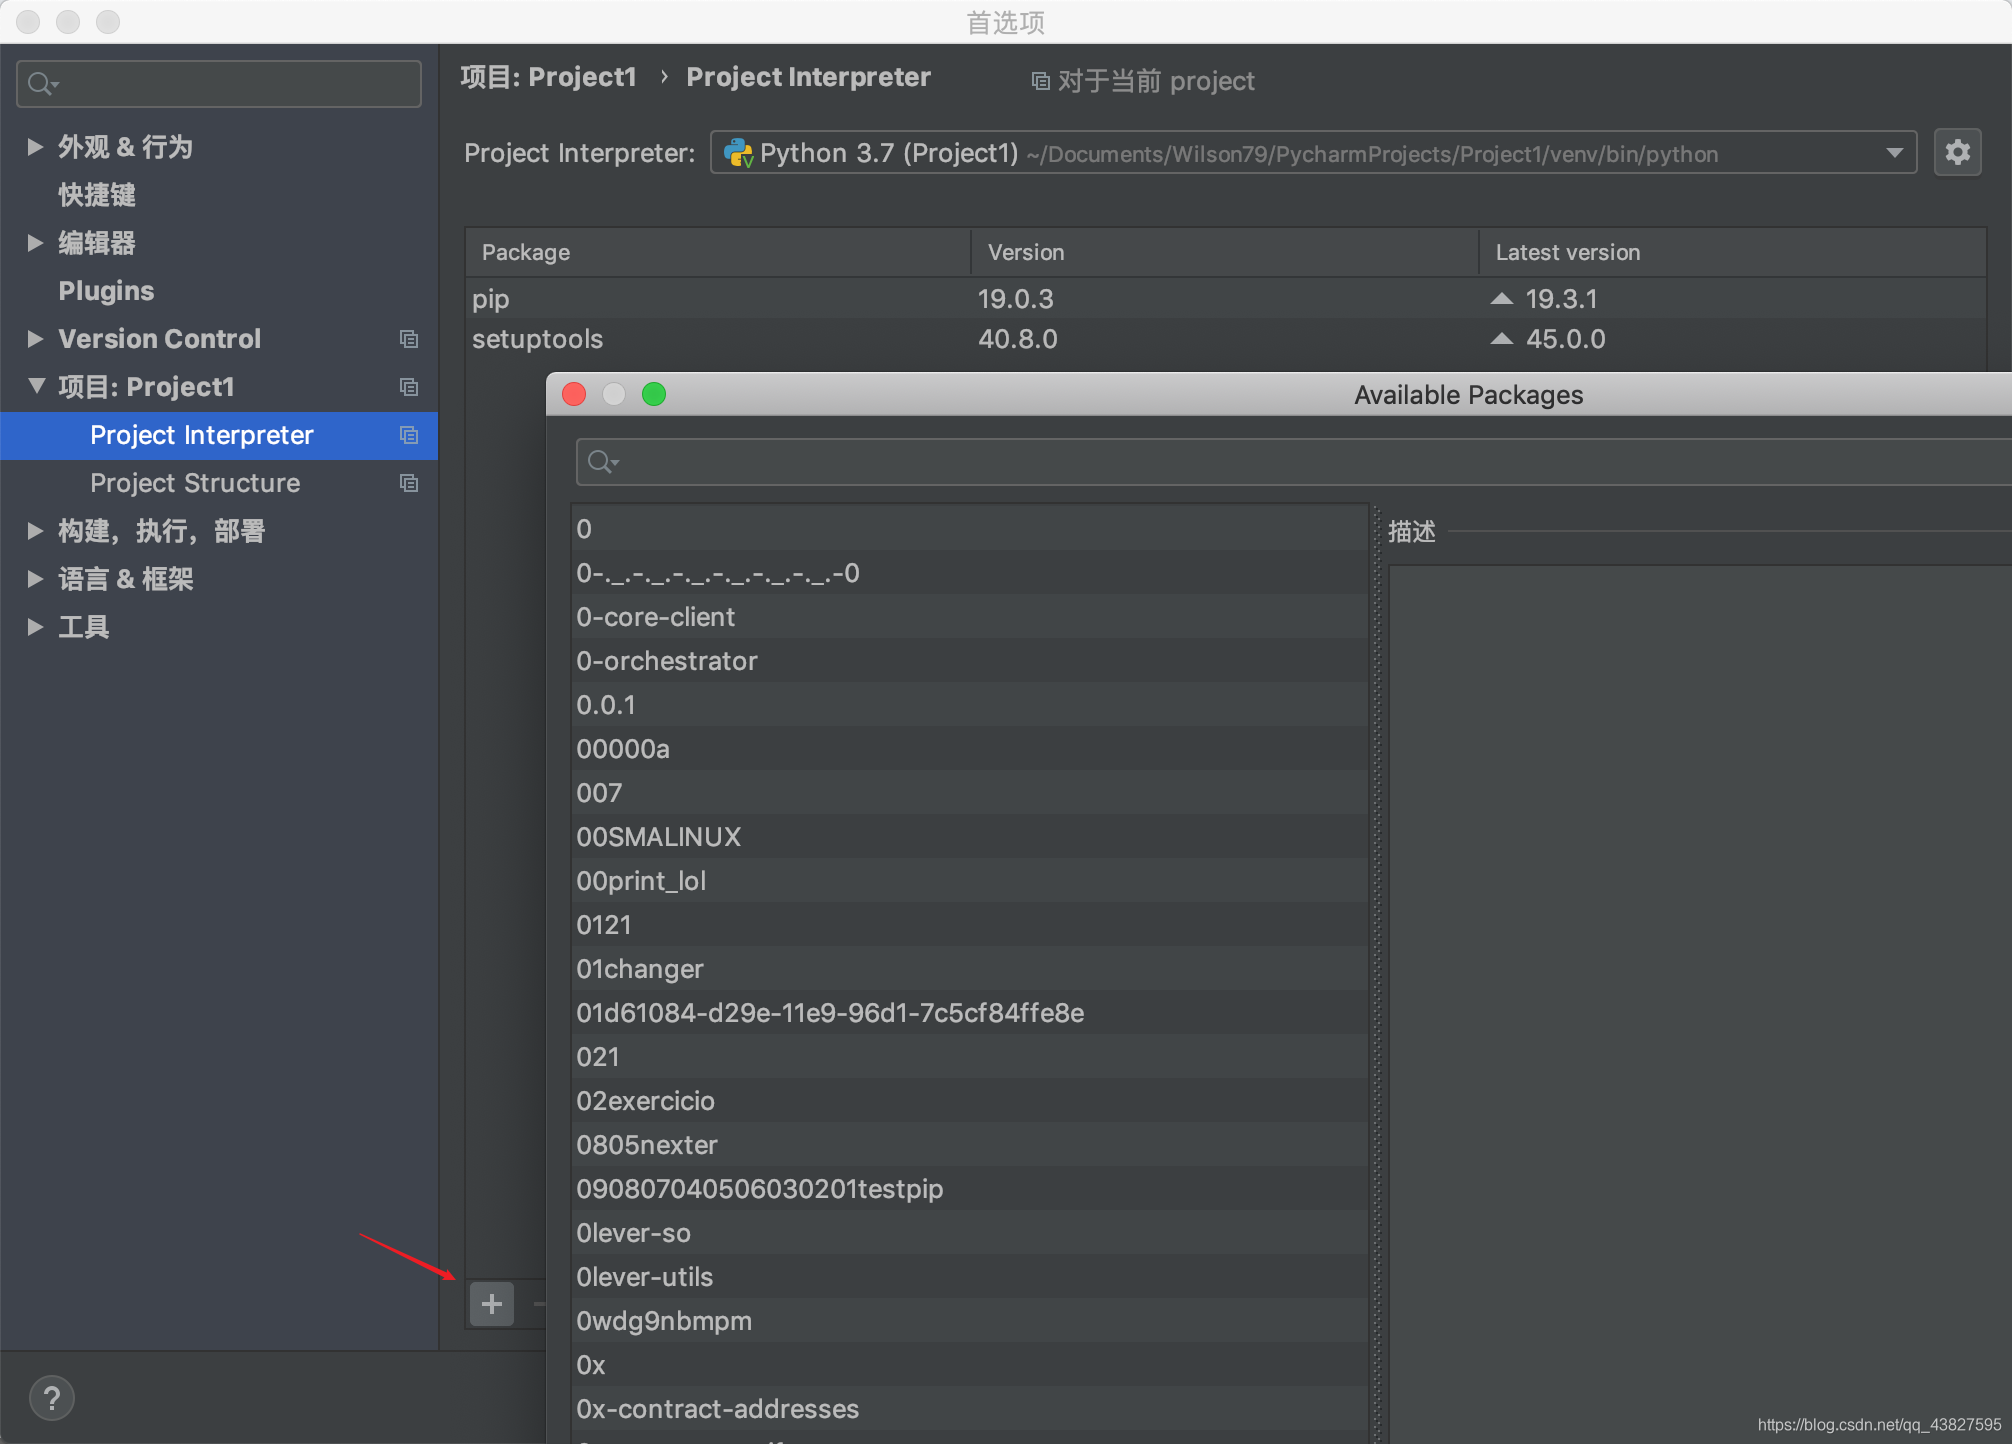Click the Latest version column header
Viewport: 2012px width, 1444px height.
(x=1732, y=252)
